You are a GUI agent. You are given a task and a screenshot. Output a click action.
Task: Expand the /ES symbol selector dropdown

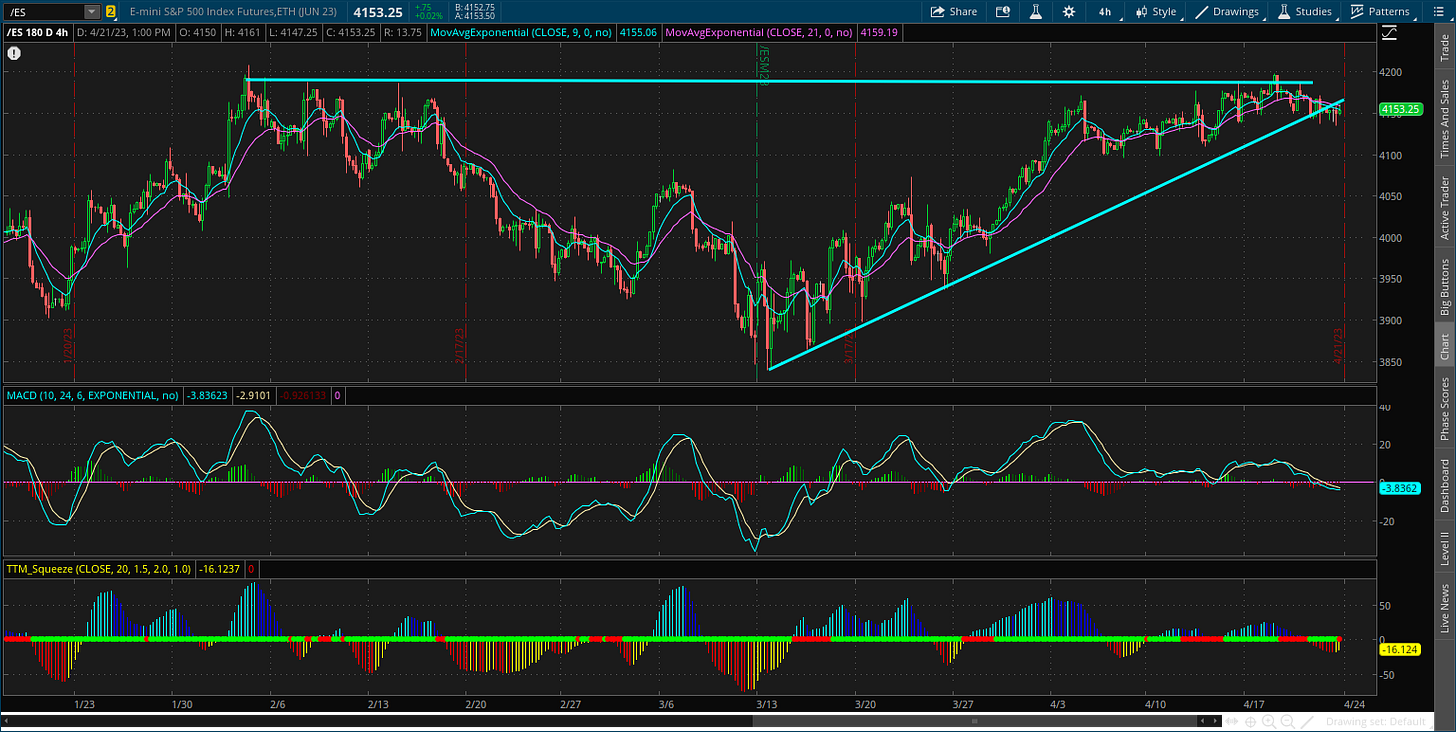92,12
